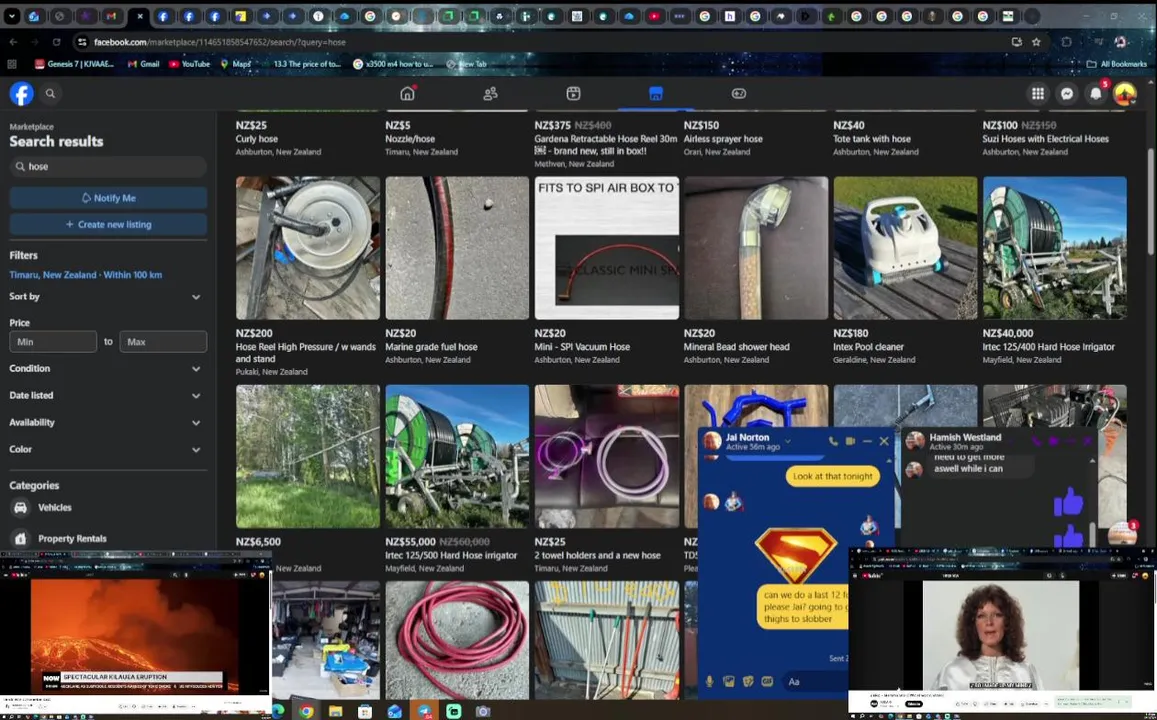1157x720 pixels.
Task: Change location Timaru, New Zealand within 100 km
Action: 86,274
